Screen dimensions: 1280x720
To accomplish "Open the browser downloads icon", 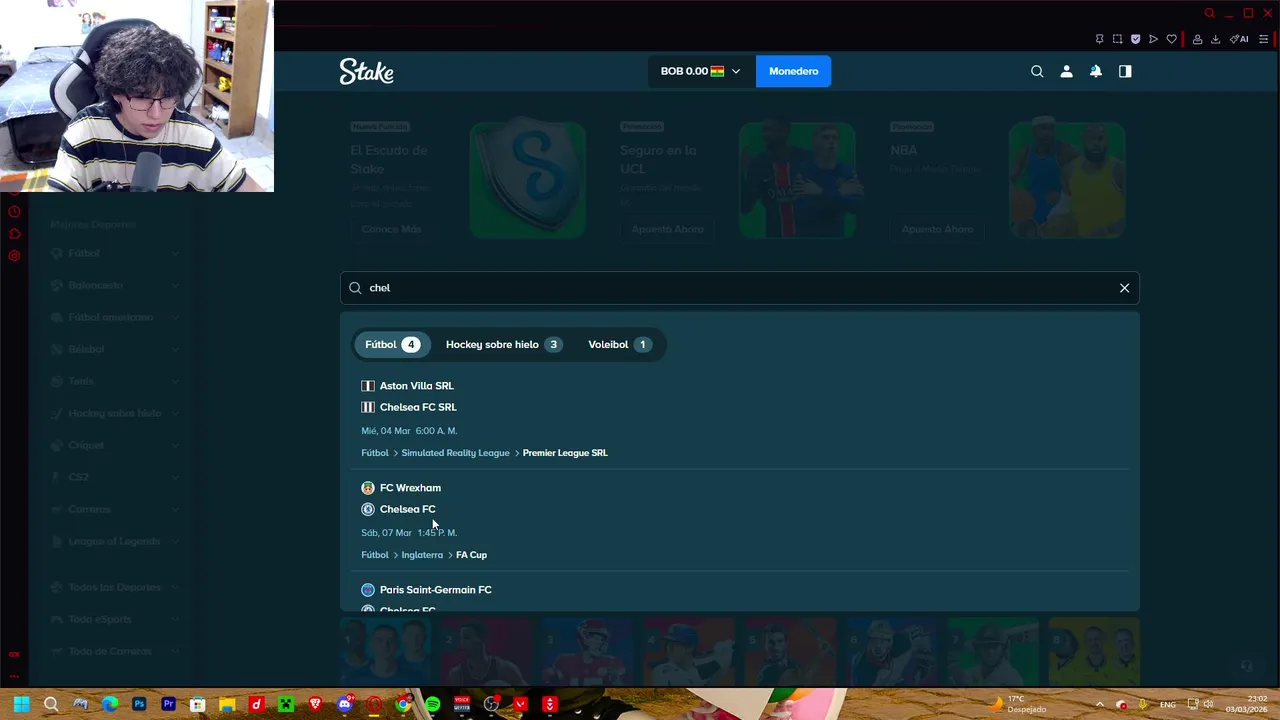I will tap(1215, 39).
